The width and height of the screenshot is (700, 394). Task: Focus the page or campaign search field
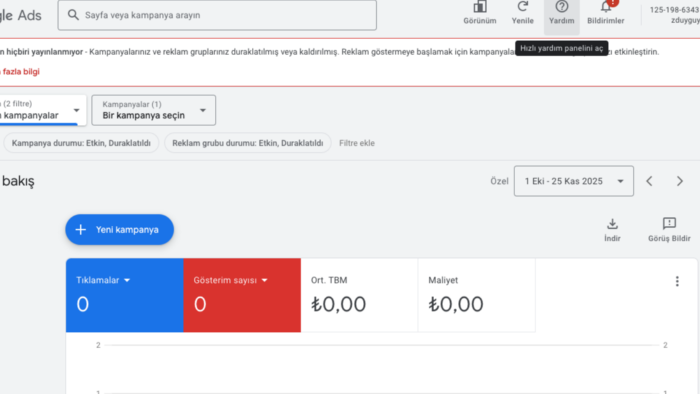pos(217,15)
